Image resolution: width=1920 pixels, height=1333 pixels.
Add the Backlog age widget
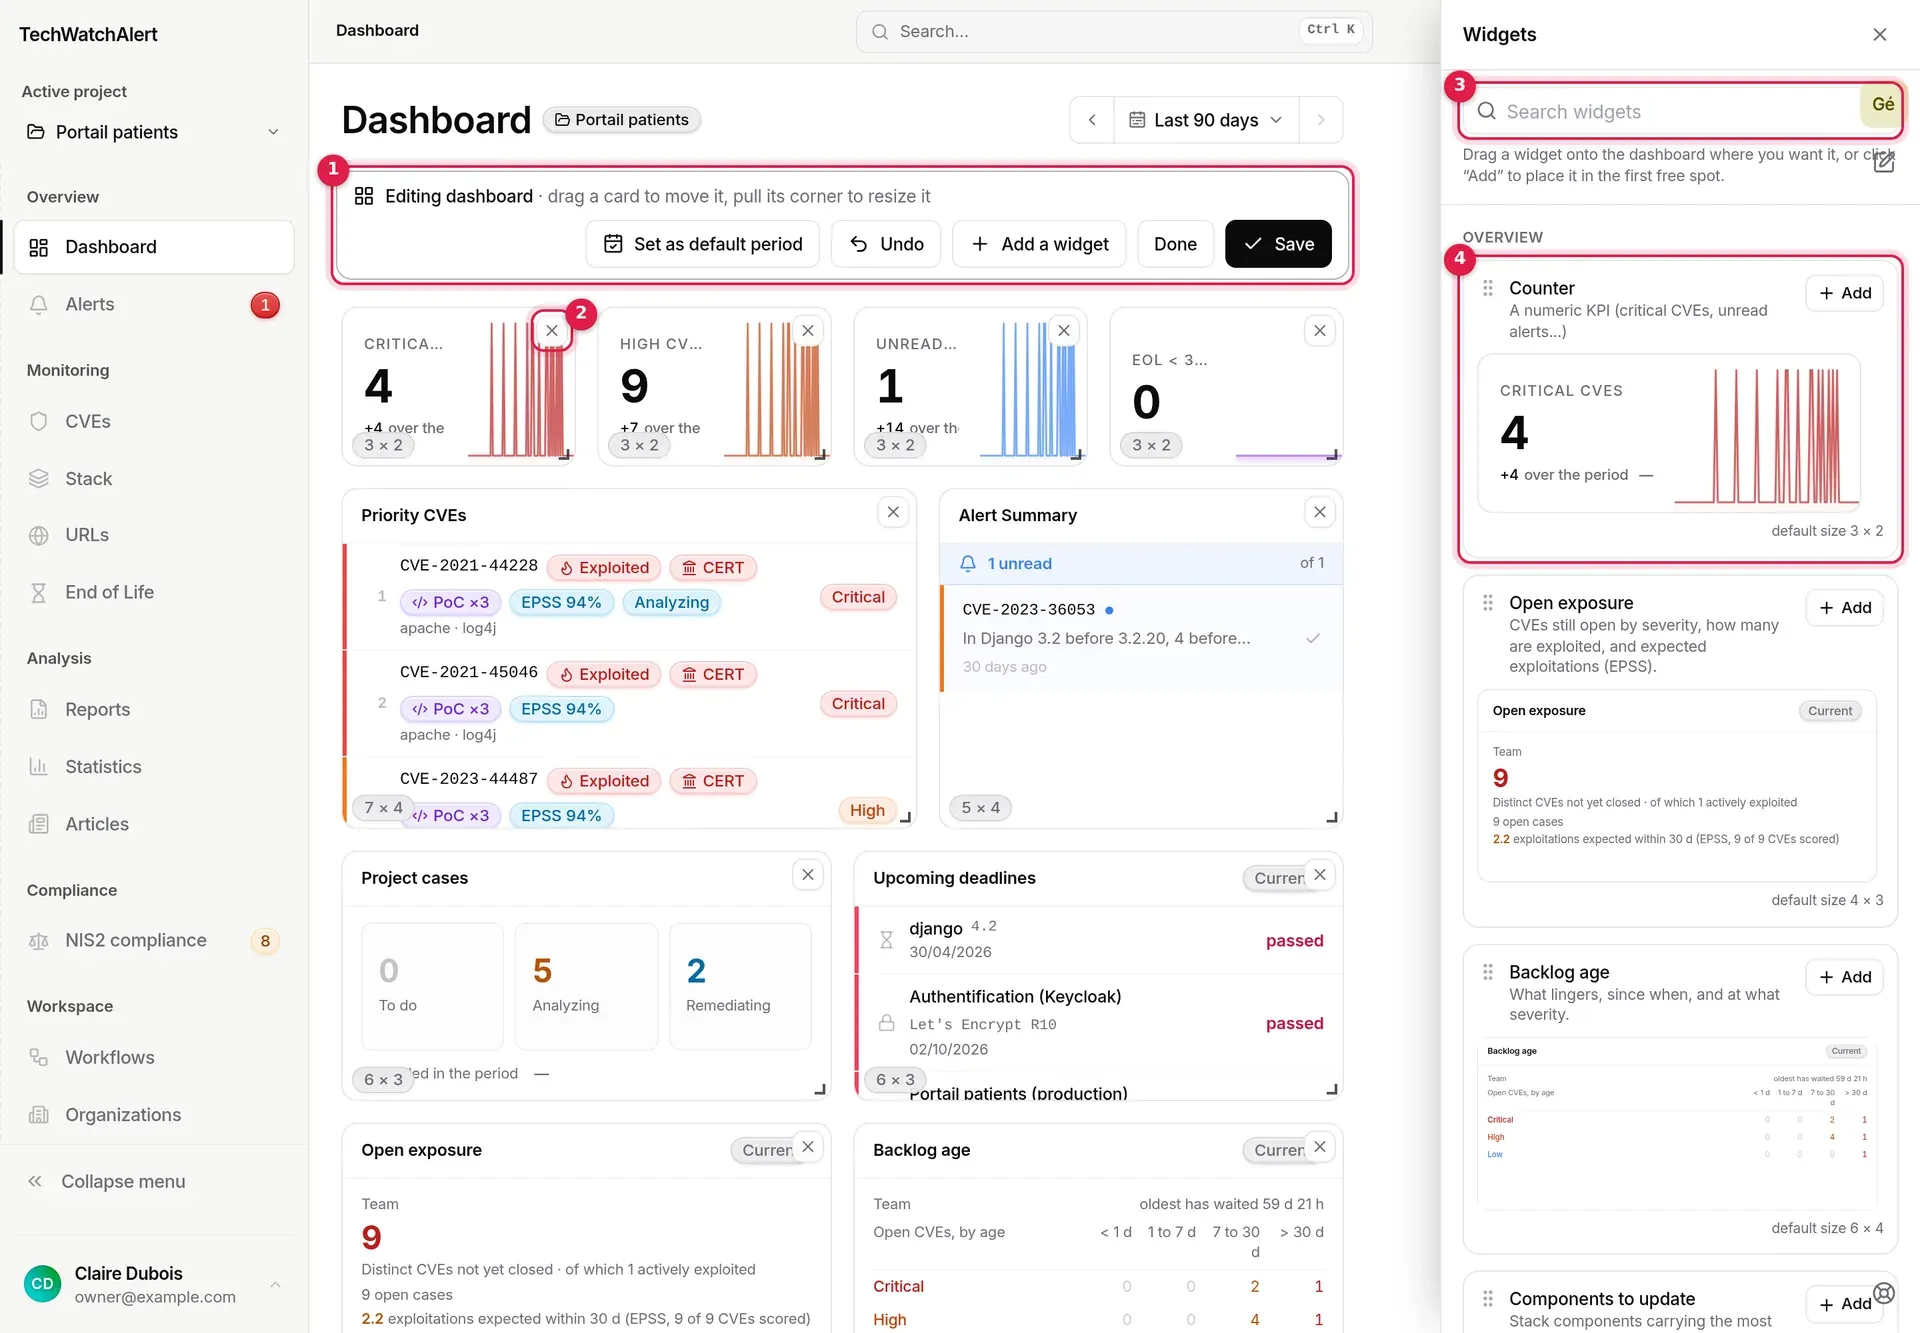(x=1845, y=977)
